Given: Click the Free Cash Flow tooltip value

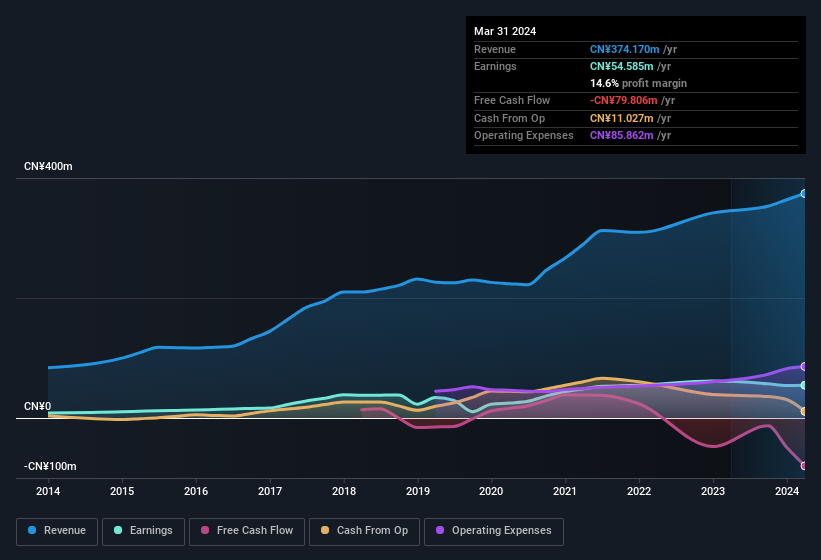Looking at the screenshot, I should (x=624, y=100).
